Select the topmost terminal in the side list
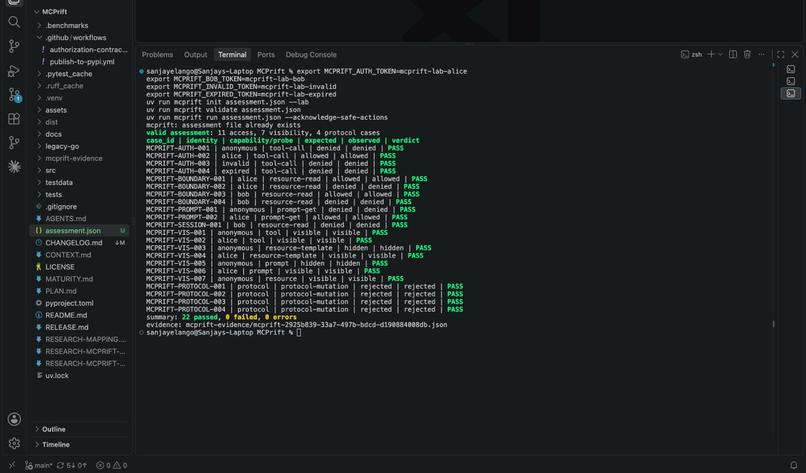Image resolution: width=806 pixels, height=473 pixels. (791, 69)
